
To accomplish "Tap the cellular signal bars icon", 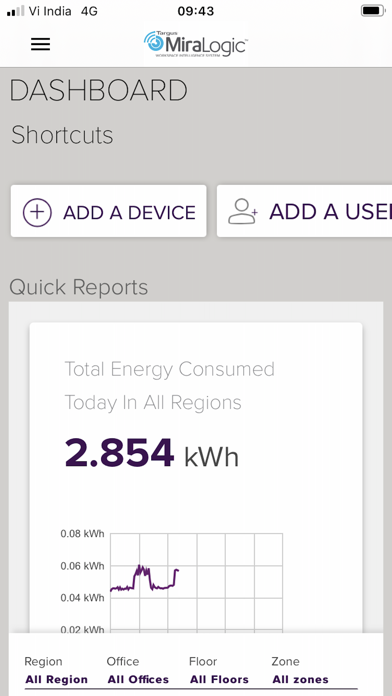I will 16,11.
